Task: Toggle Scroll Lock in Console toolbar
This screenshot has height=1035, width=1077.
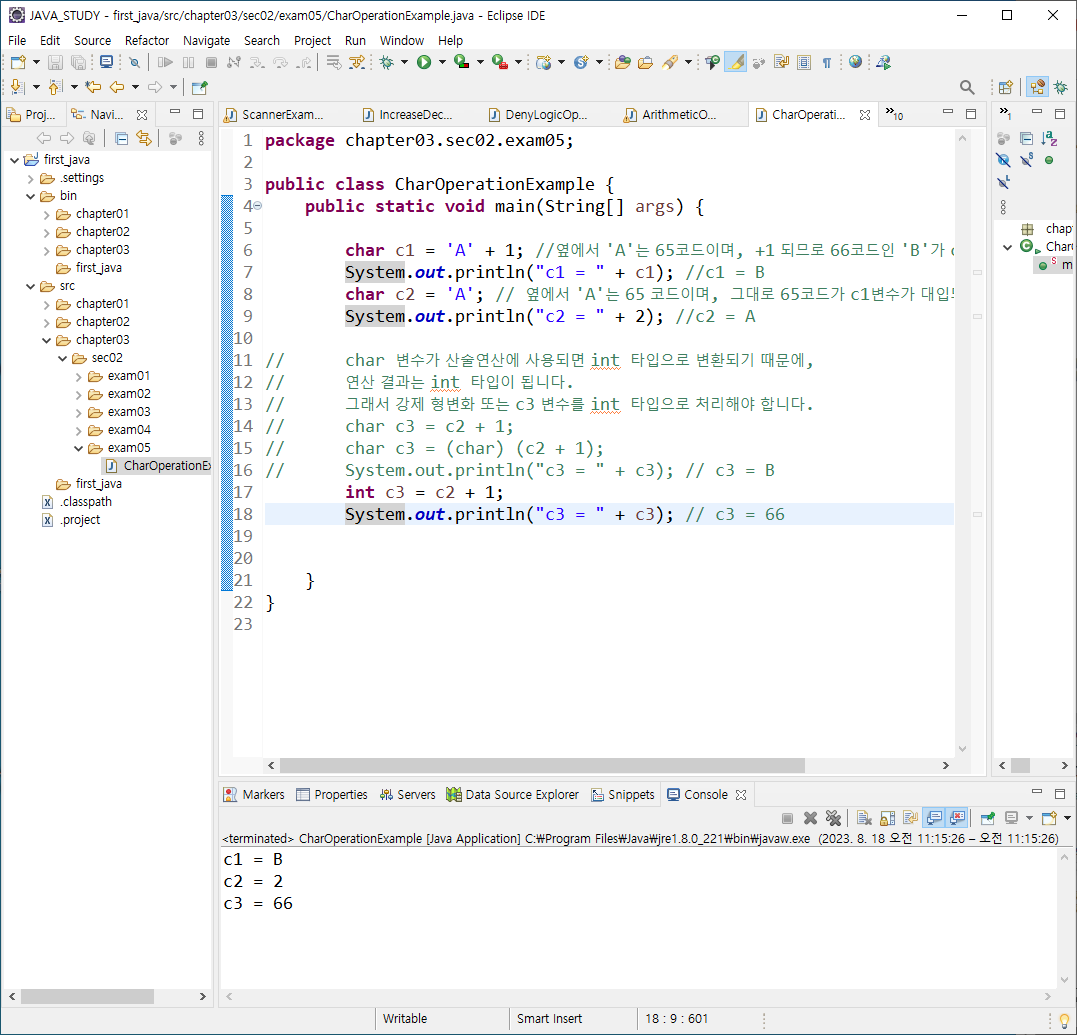Action: [887, 818]
